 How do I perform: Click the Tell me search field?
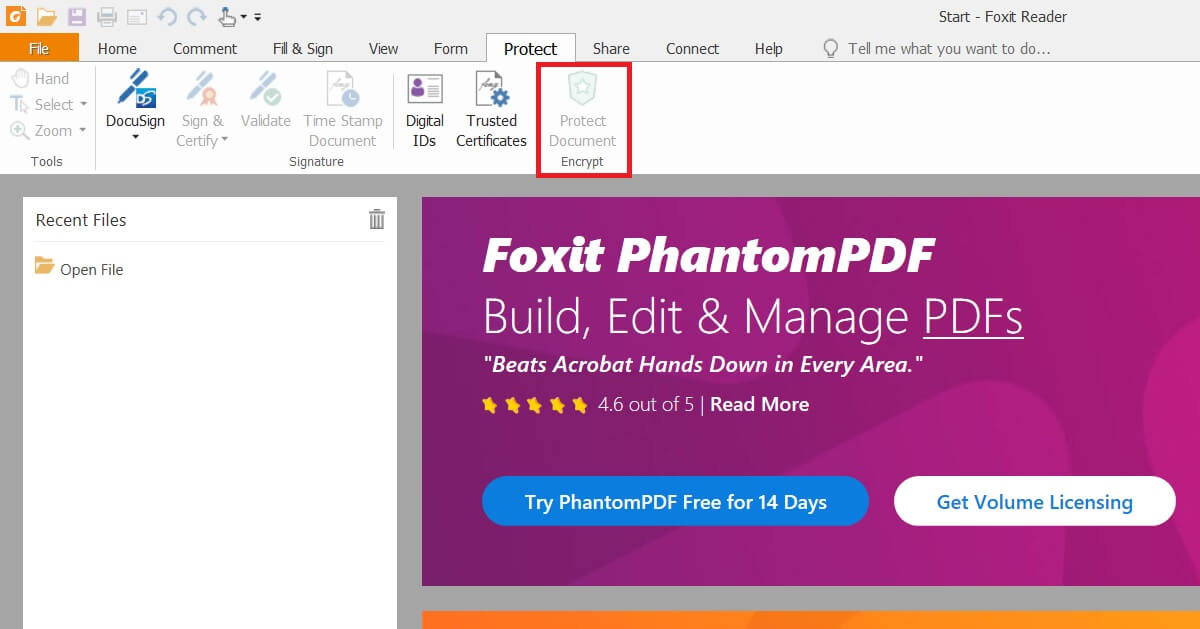click(x=940, y=48)
